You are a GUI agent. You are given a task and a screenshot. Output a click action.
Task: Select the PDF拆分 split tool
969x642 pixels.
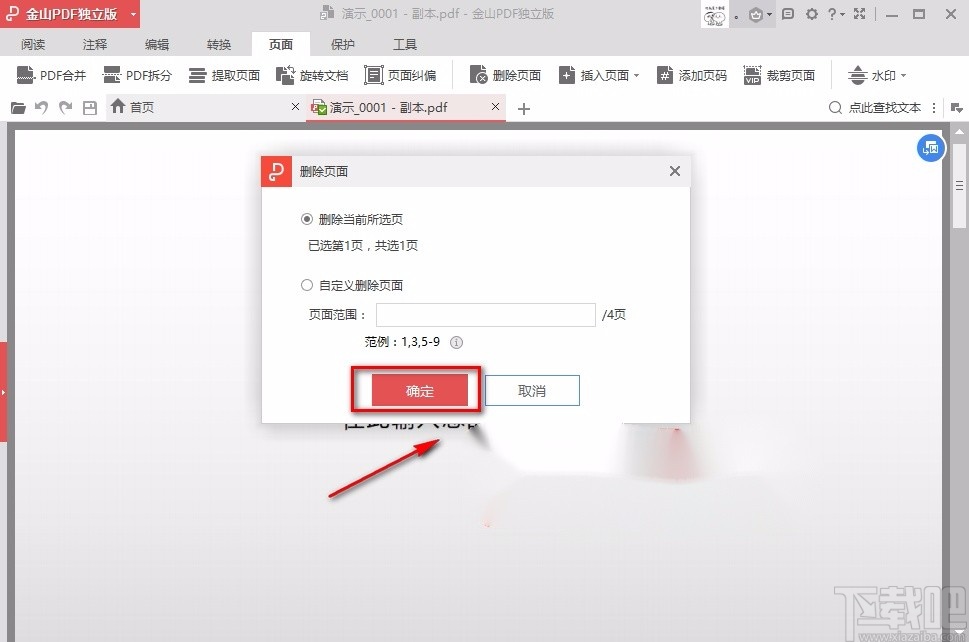click(137, 74)
